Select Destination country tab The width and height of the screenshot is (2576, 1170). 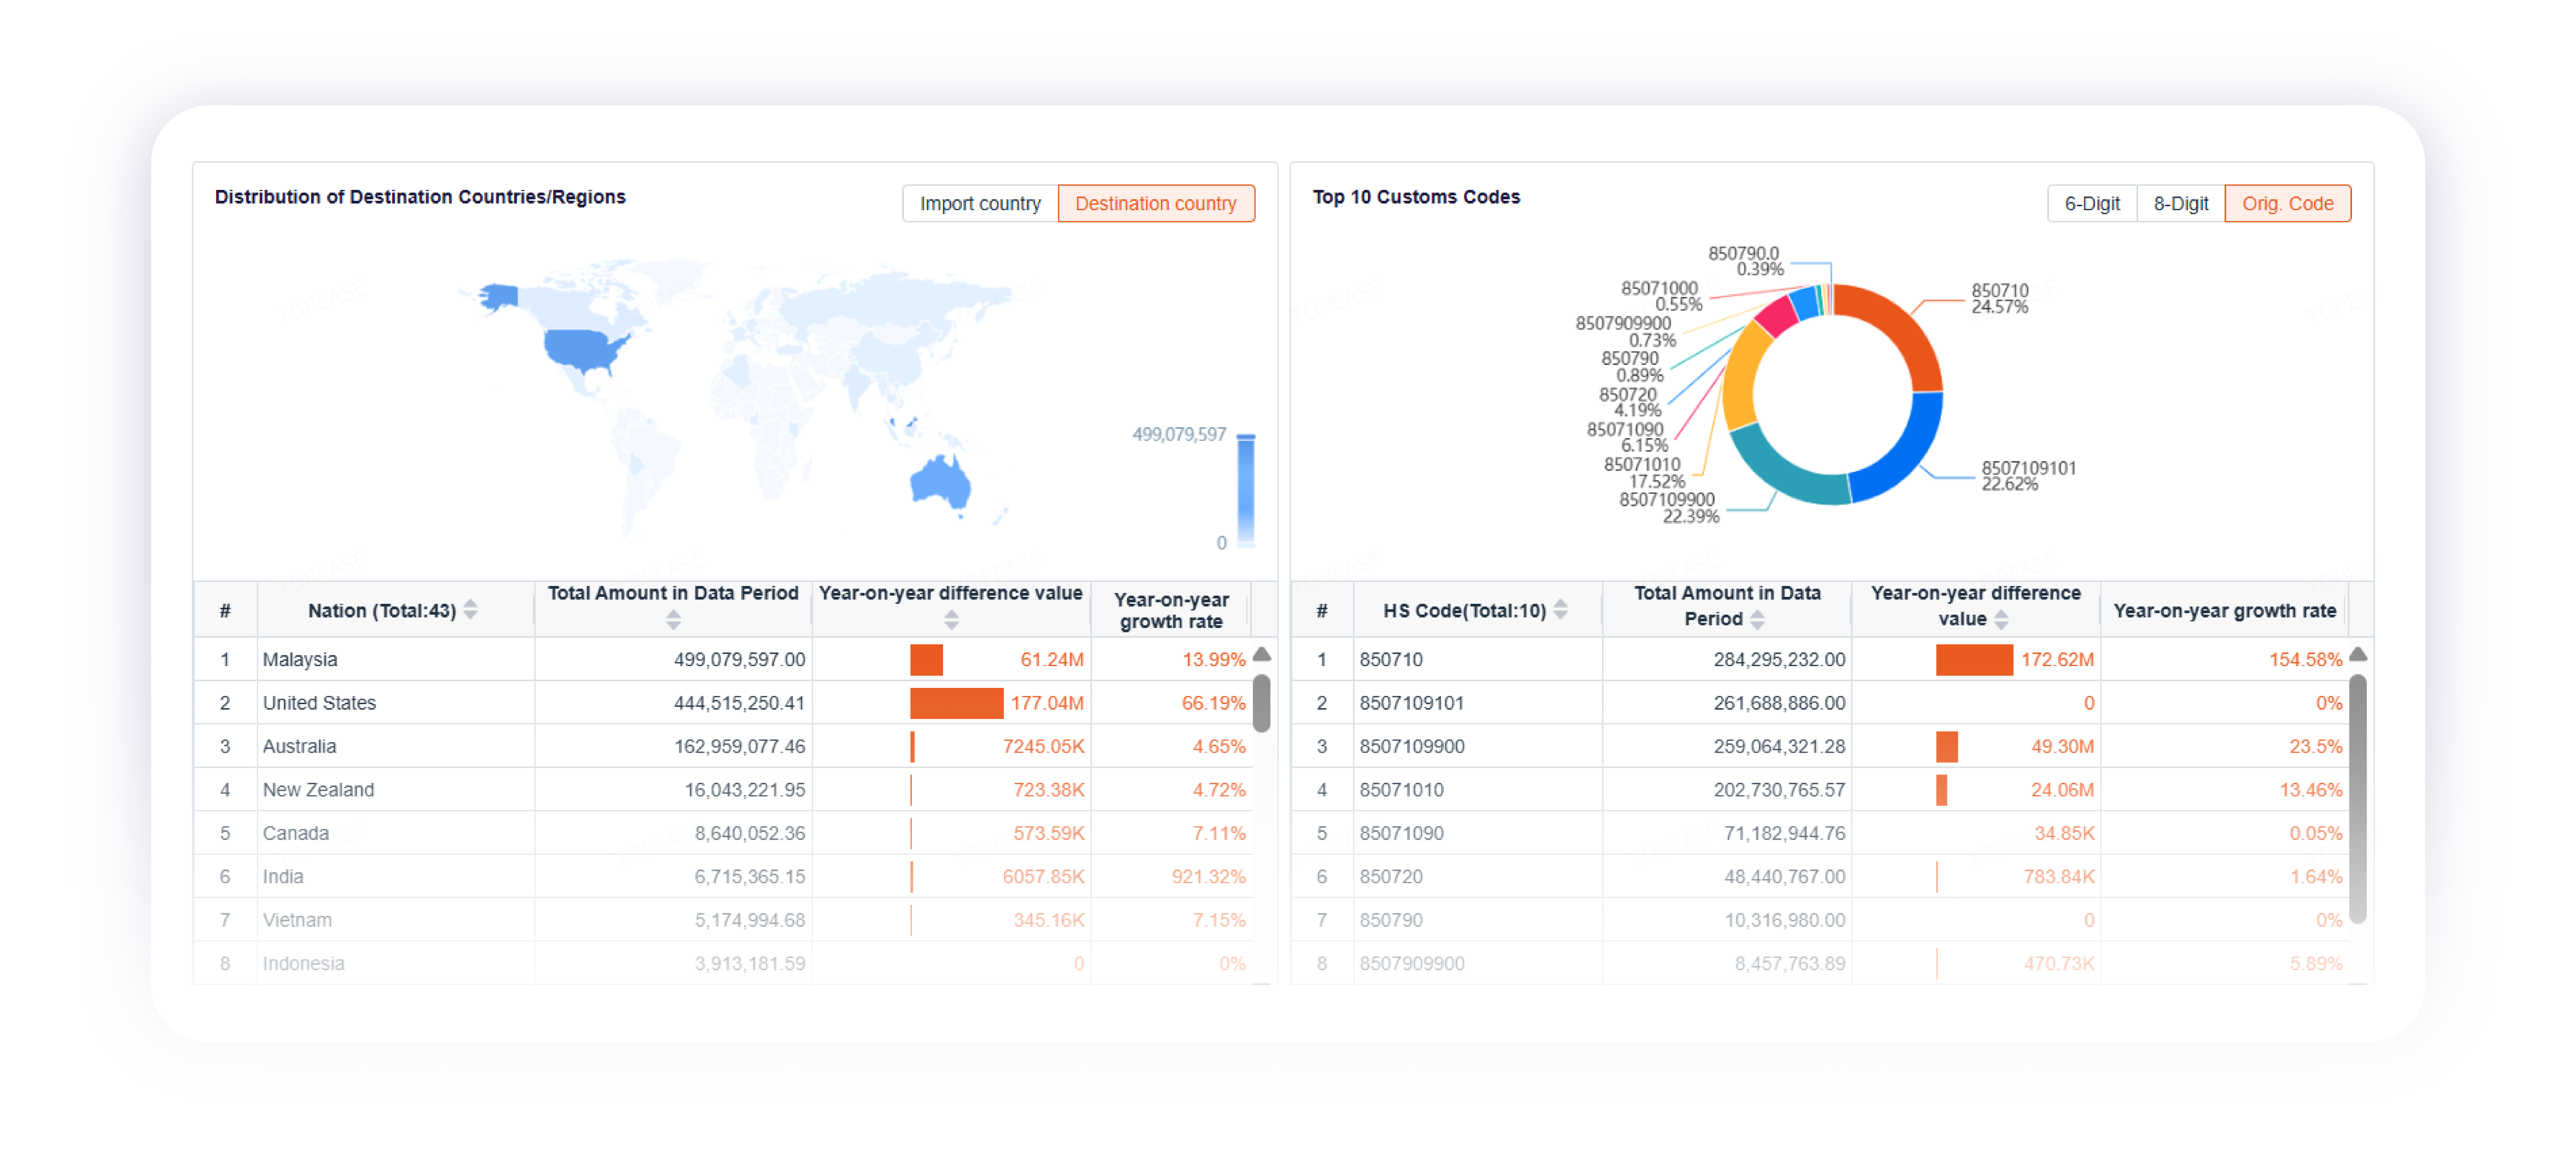click(x=1155, y=203)
